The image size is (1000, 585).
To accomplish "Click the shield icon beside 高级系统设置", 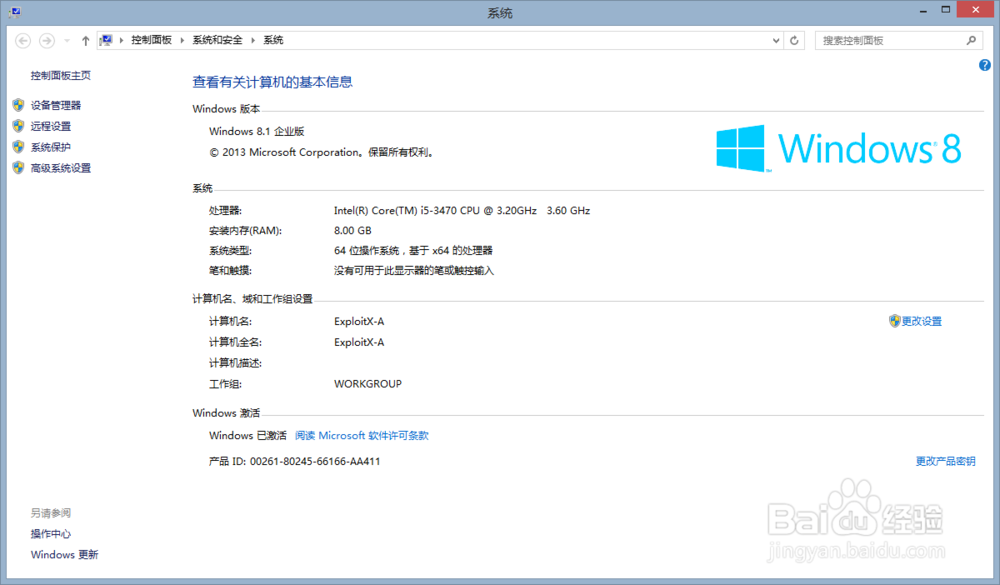I will (x=18, y=168).
